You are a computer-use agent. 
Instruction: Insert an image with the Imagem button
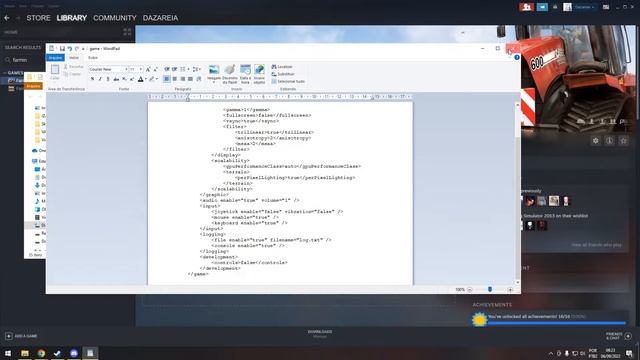click(214, 73)
